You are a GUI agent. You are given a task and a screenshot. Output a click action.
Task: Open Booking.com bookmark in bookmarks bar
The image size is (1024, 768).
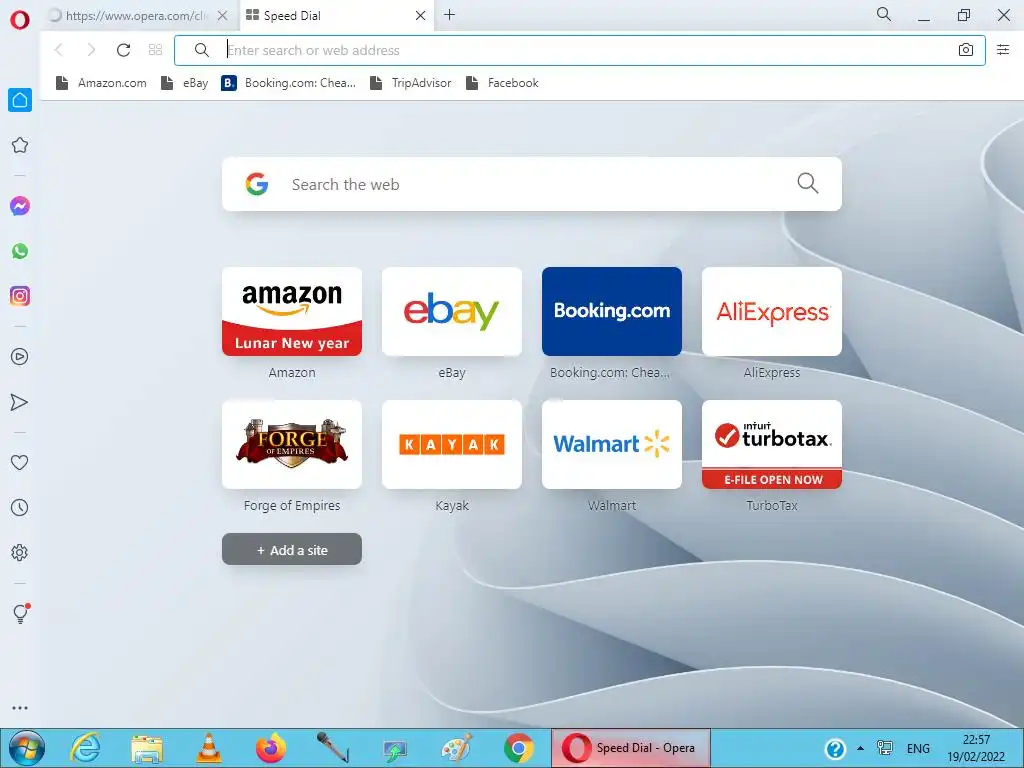(x=289, y=83)
